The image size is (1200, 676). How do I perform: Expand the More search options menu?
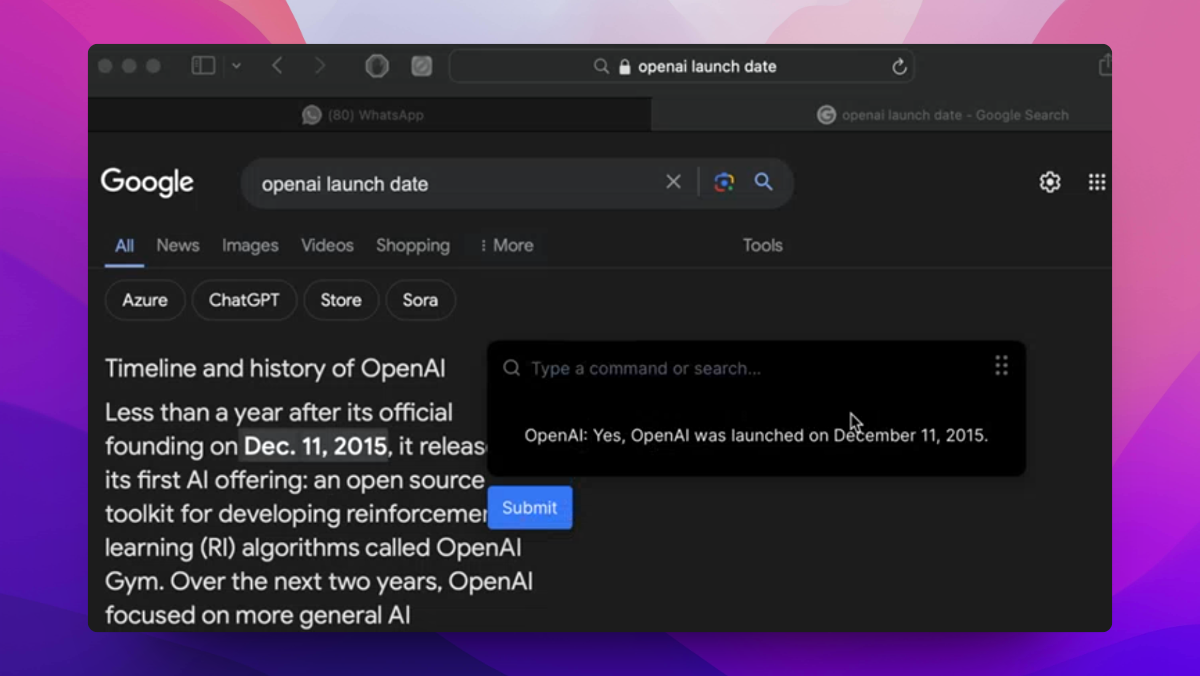point(506,245)
